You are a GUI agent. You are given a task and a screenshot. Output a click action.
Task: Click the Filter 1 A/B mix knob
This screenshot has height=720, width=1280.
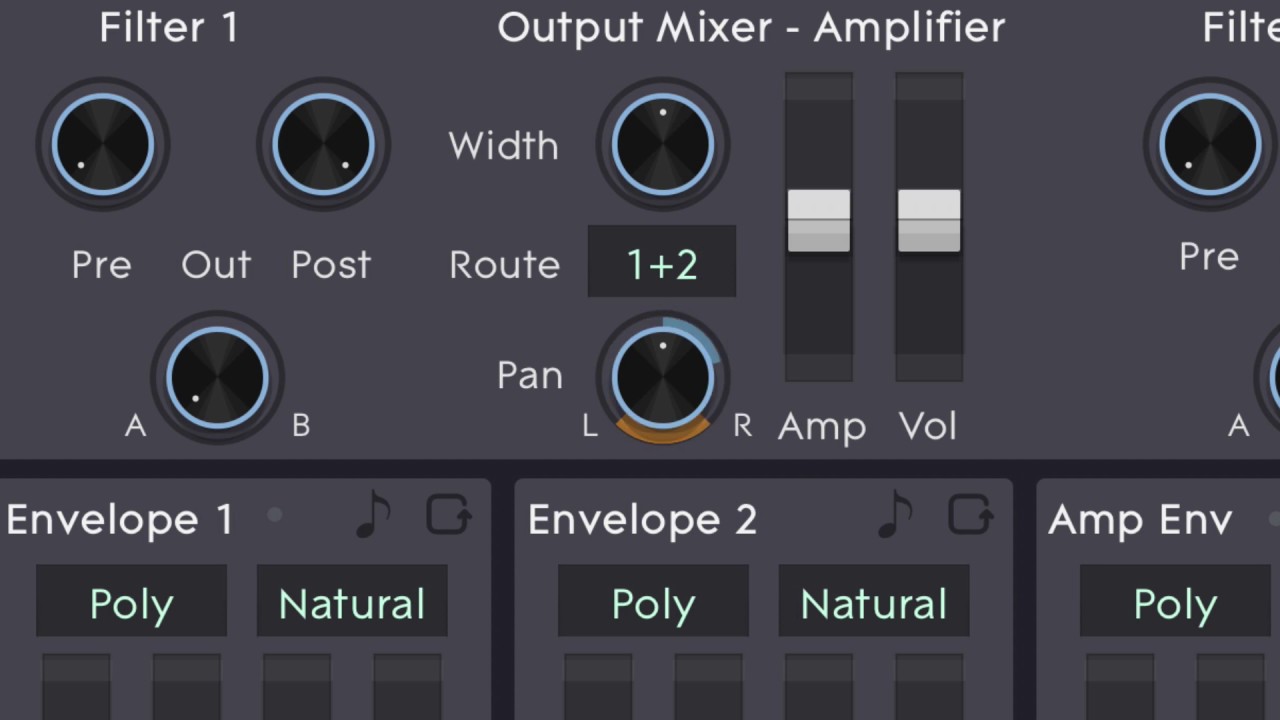point(217,378)
